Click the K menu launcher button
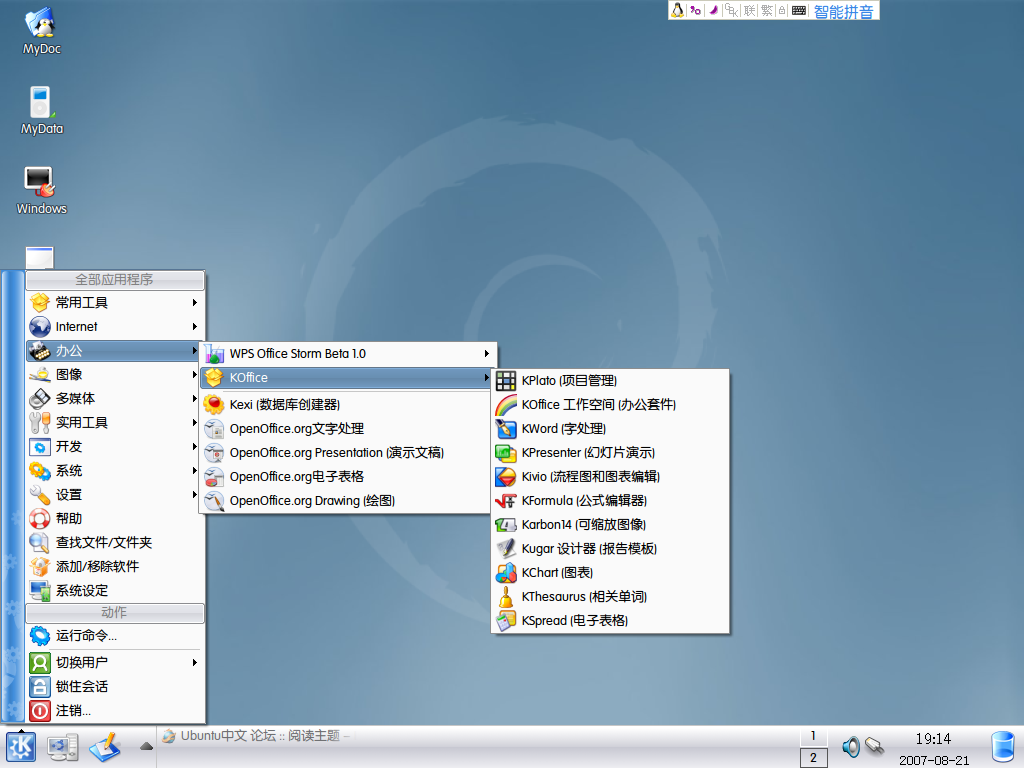Viewport: 1024px width, 768px height. point(21,746)
